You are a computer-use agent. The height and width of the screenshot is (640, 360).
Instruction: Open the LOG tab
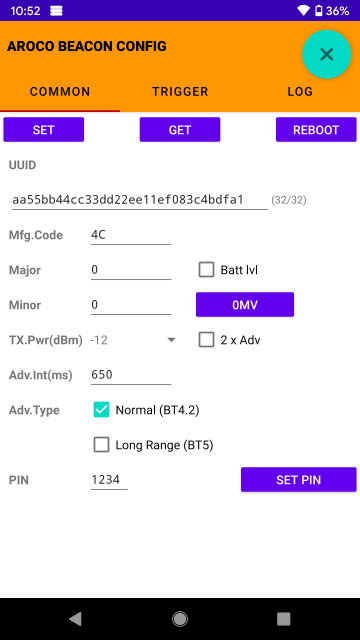click(300, 91)
